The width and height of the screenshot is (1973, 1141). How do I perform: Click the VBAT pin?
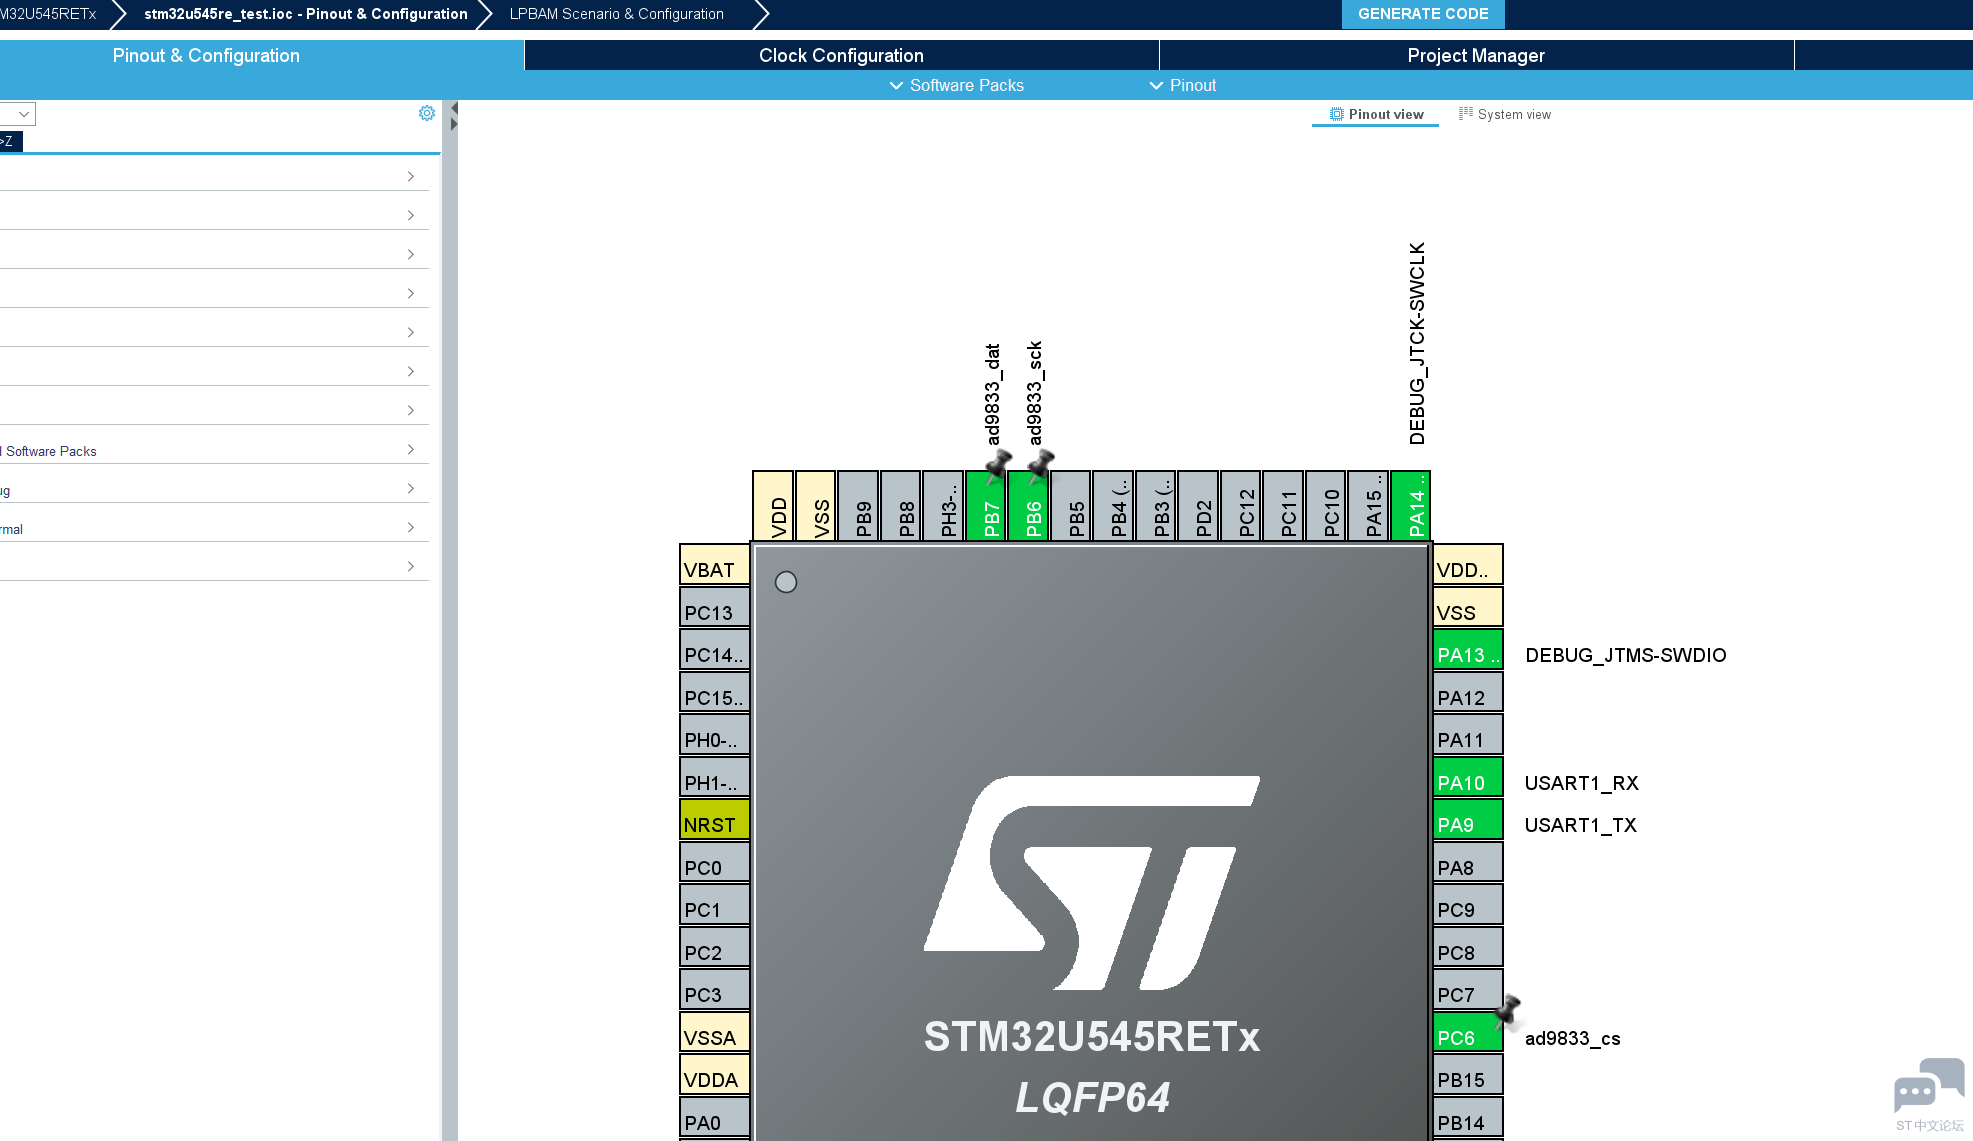[715, 564]
